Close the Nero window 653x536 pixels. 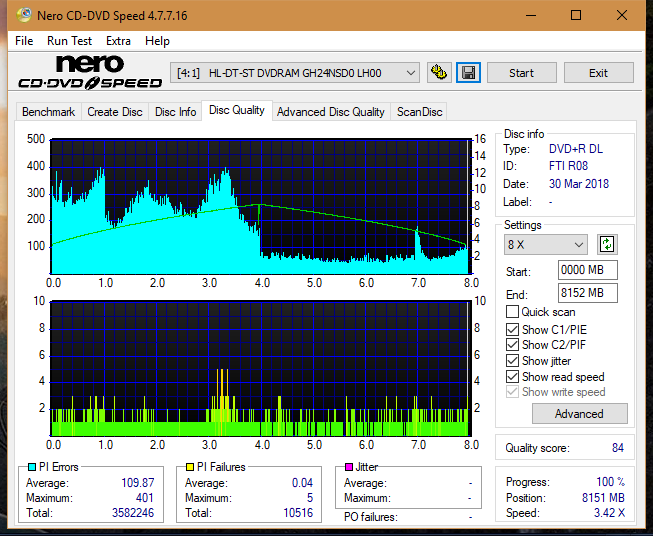tap(622, 15)
